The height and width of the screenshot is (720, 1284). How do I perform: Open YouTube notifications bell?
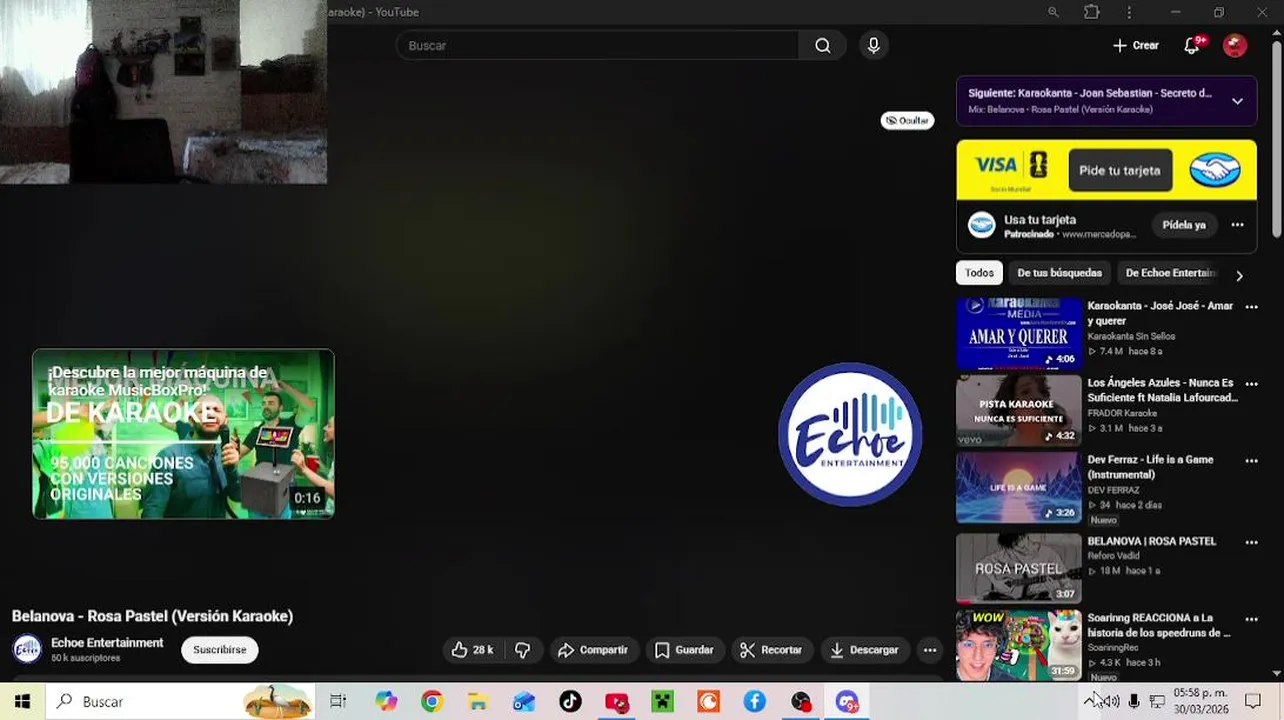(1191, 45)
